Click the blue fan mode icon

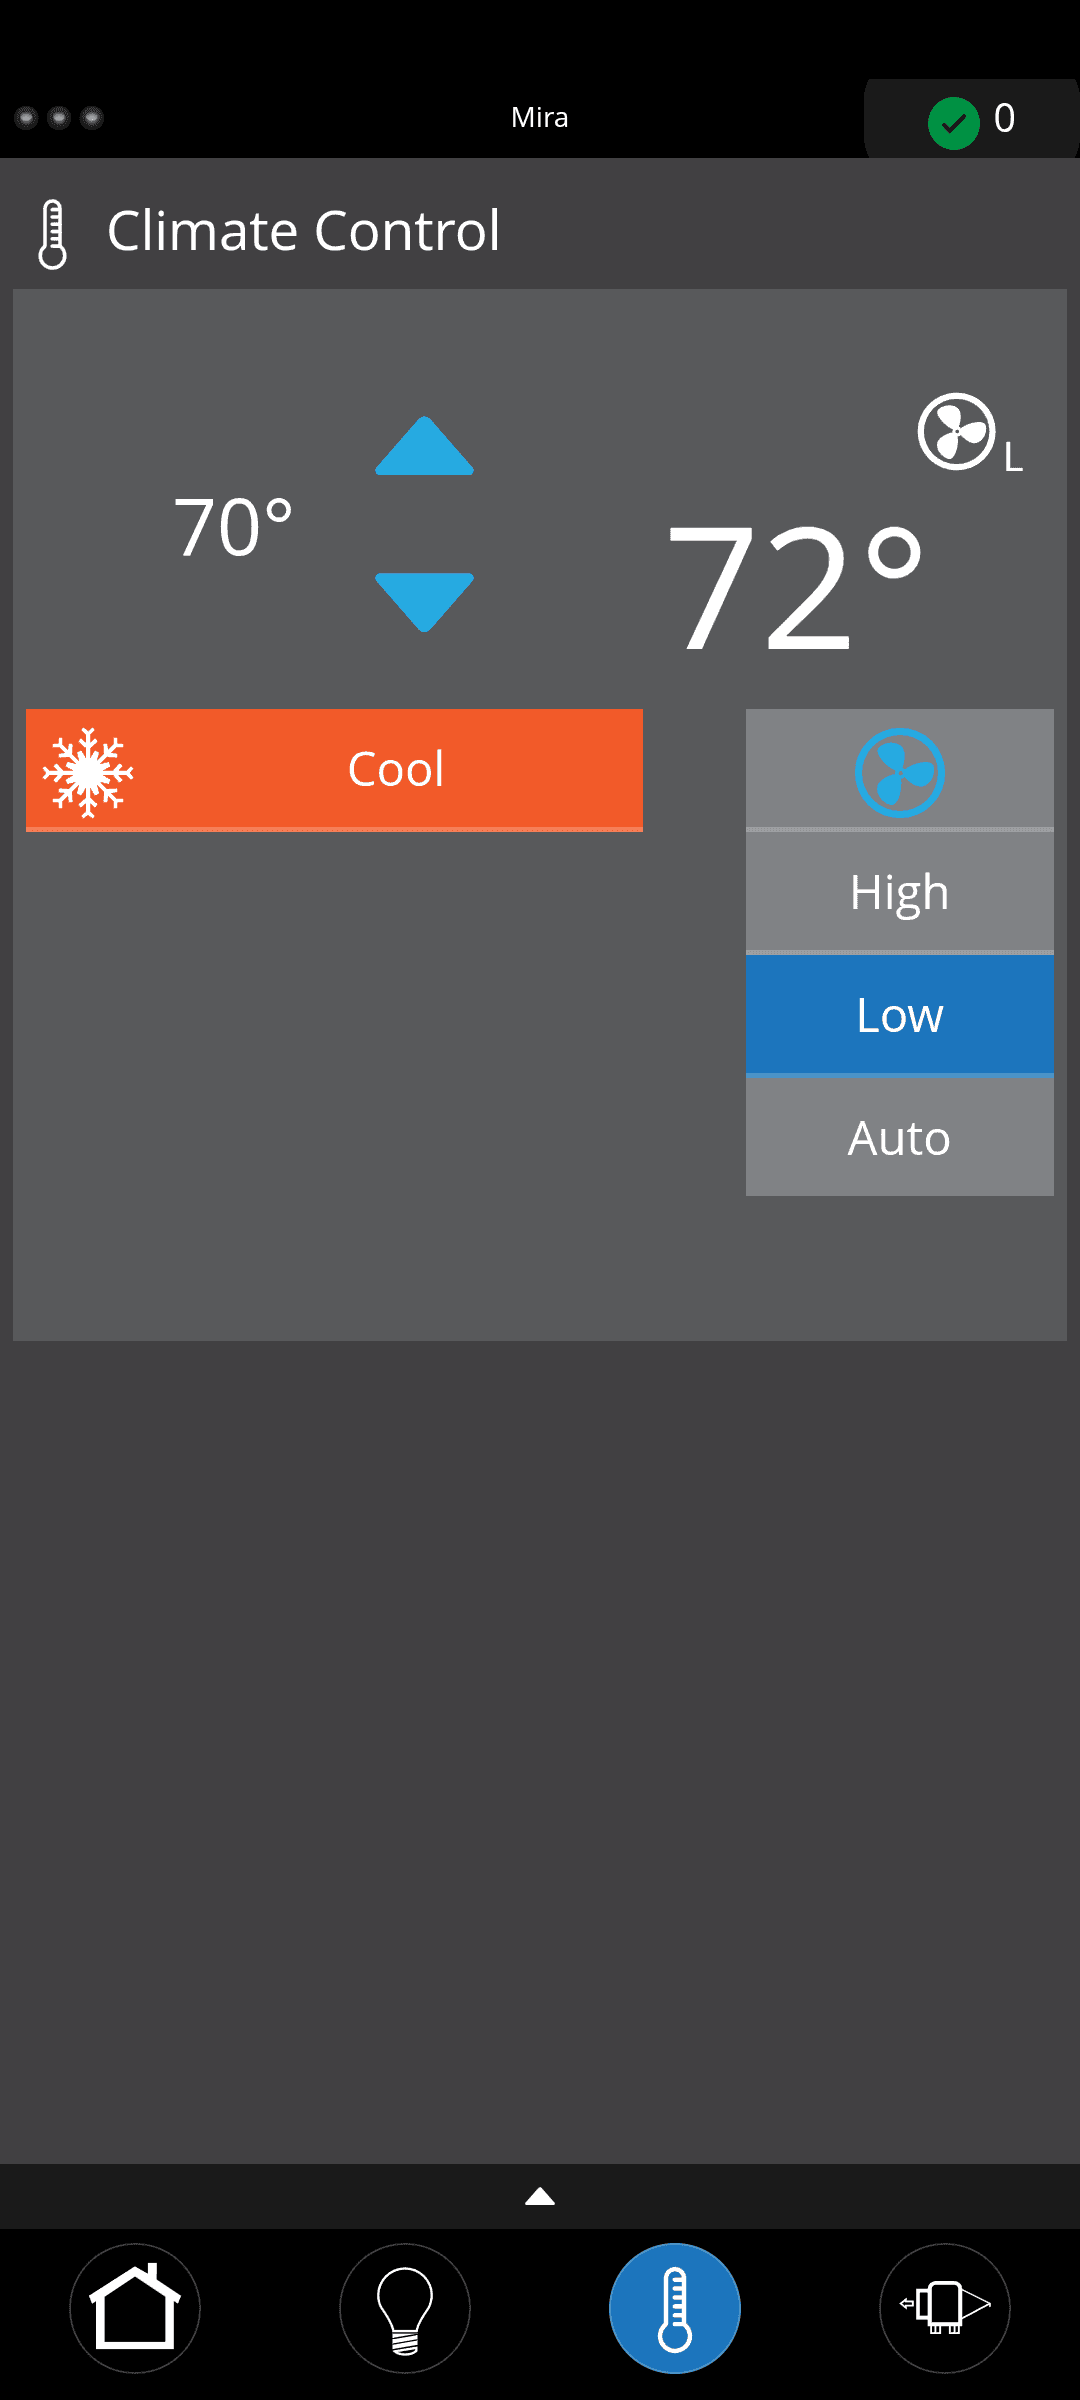coord(899,772)
